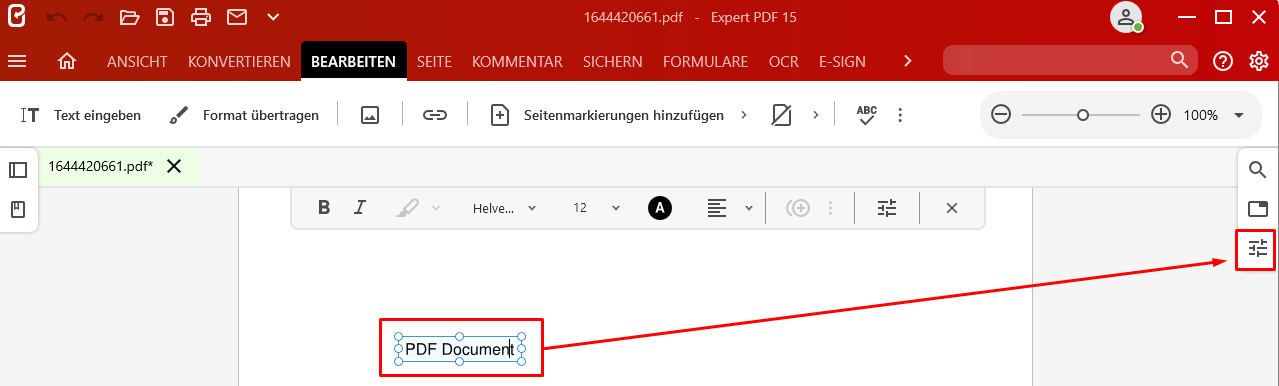The image size is (1279, 386).
Task: Open properties sliders in floating toolbar
Action: point(888,208)
